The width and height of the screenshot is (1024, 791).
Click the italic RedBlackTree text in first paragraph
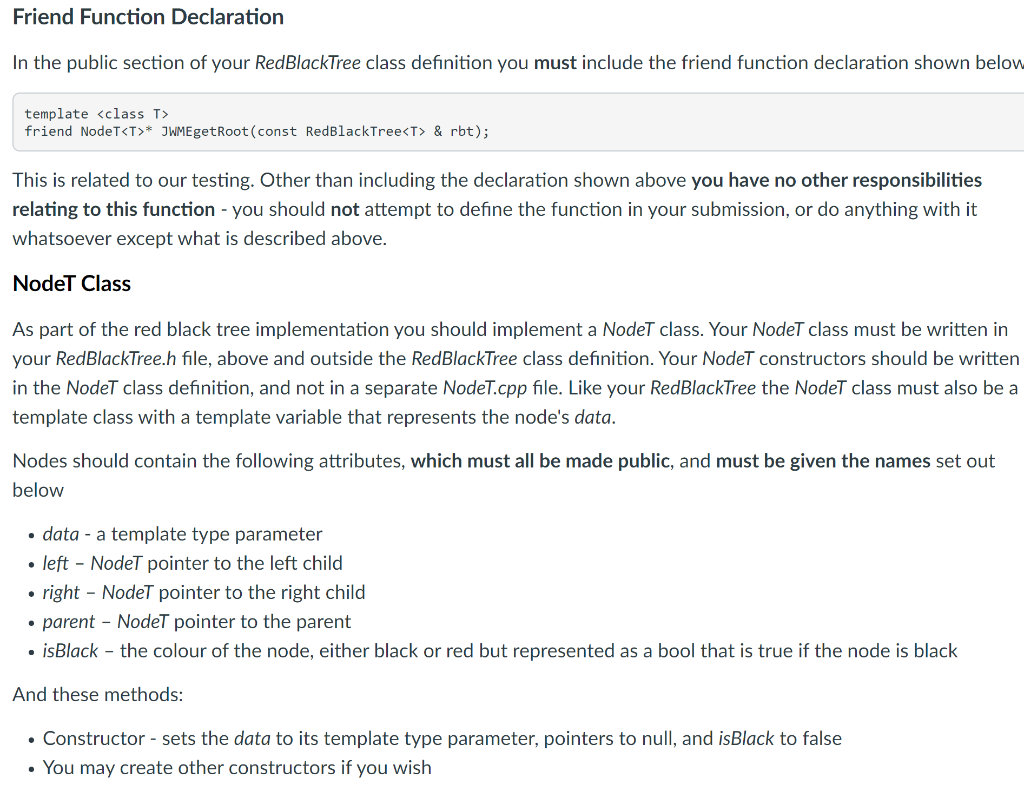(x=307, y=63)
